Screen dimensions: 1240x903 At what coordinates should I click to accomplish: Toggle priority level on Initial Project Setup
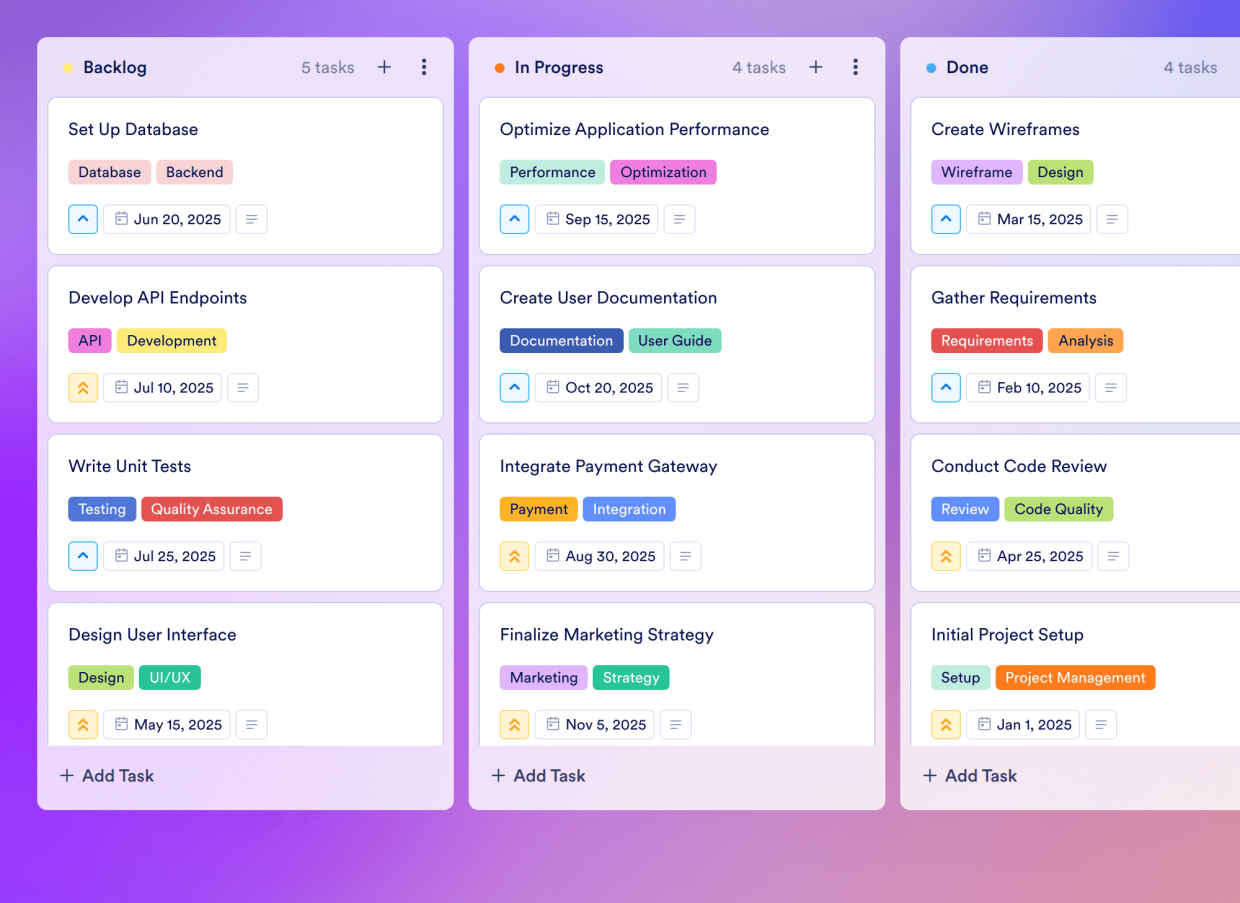[x=946, y=724]
